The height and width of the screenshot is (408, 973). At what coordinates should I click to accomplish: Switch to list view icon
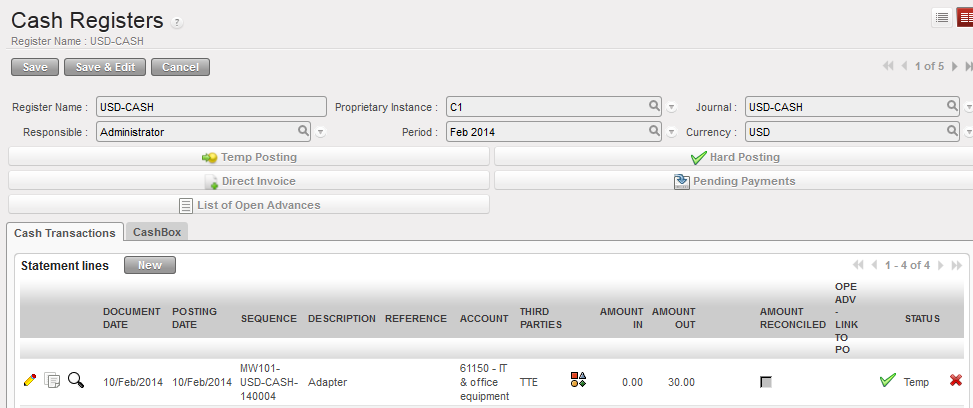(x=941, y=17)
